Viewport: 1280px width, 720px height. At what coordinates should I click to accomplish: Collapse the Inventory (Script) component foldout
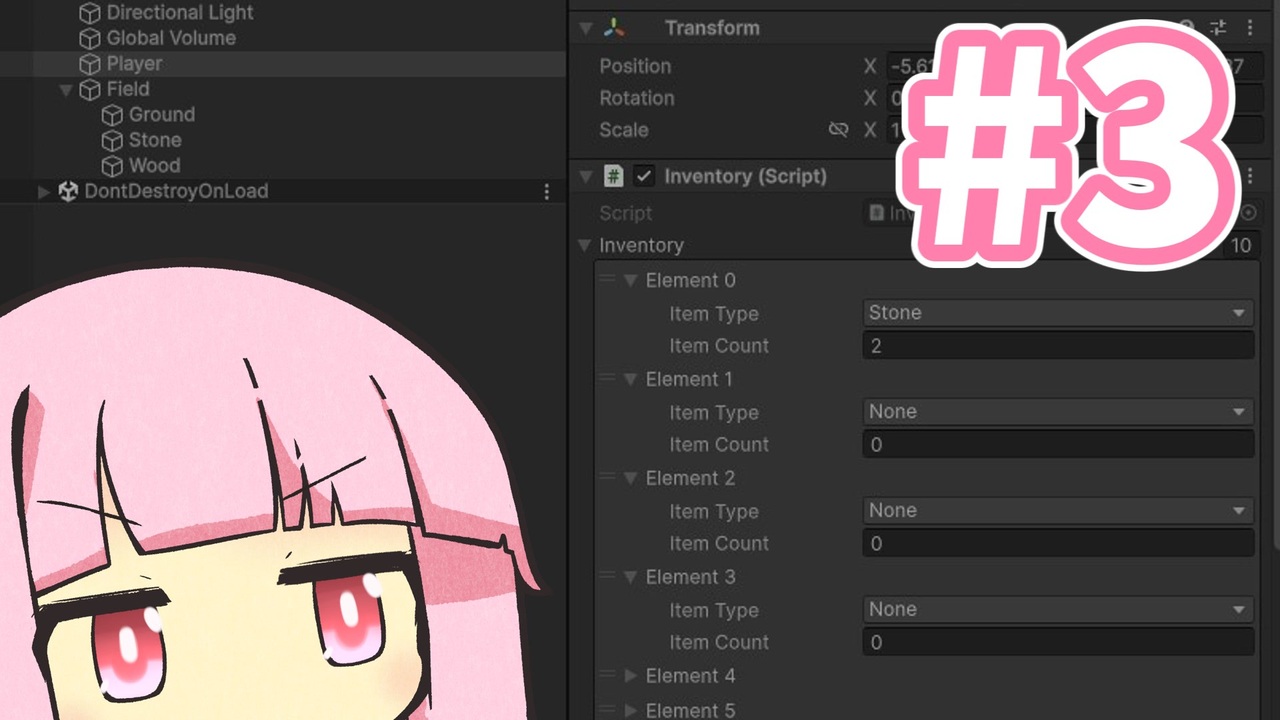(585, 177)
